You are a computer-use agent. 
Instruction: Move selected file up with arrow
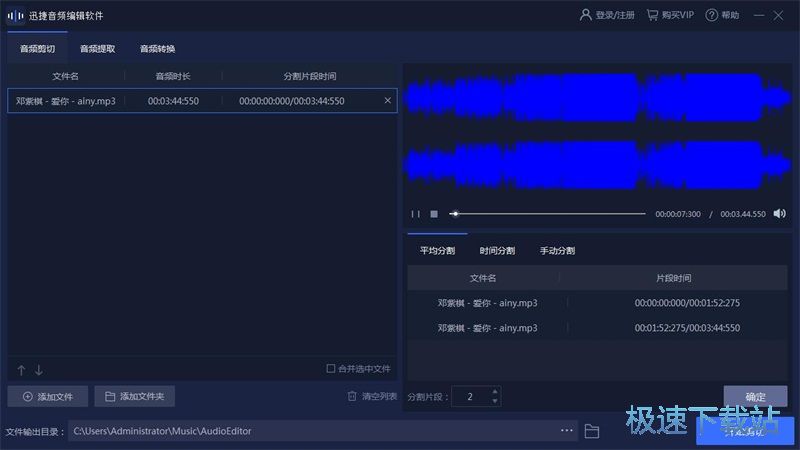(21, 370)
